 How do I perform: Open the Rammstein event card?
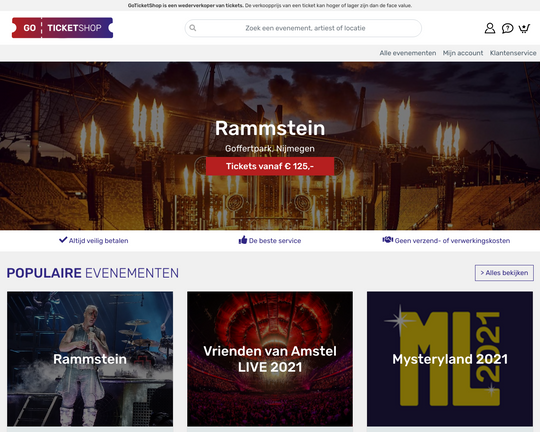pyautogui.click(x=90, y=359)
